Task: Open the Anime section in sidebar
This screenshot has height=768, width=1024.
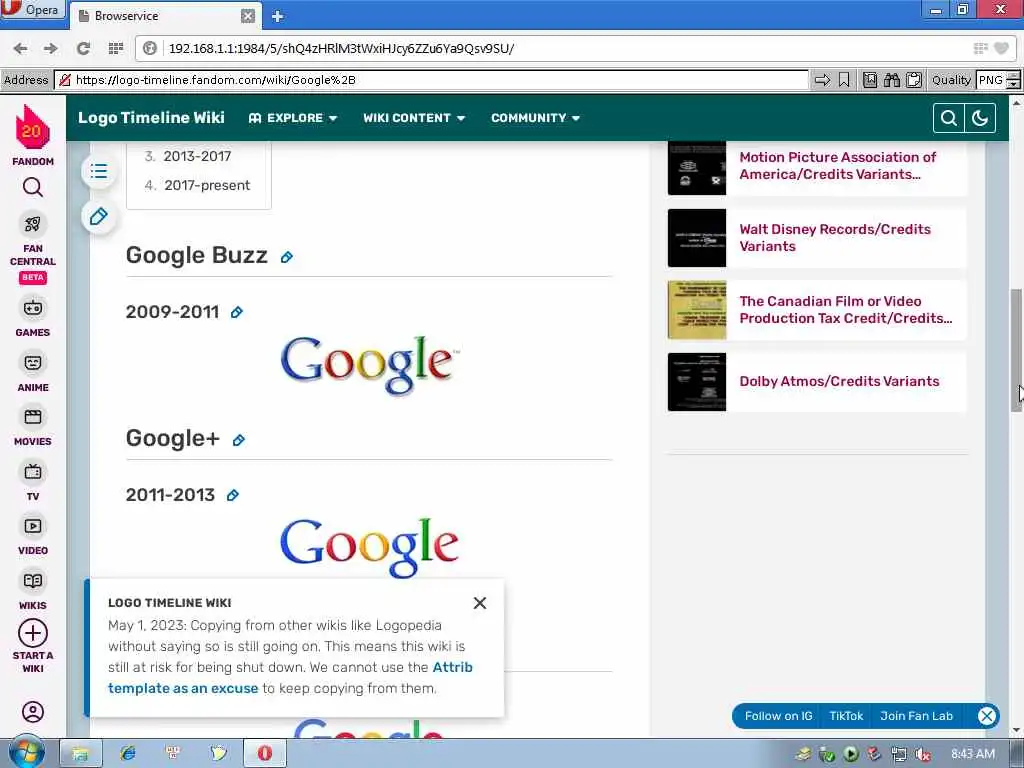Action: click(x=33, y=372)
